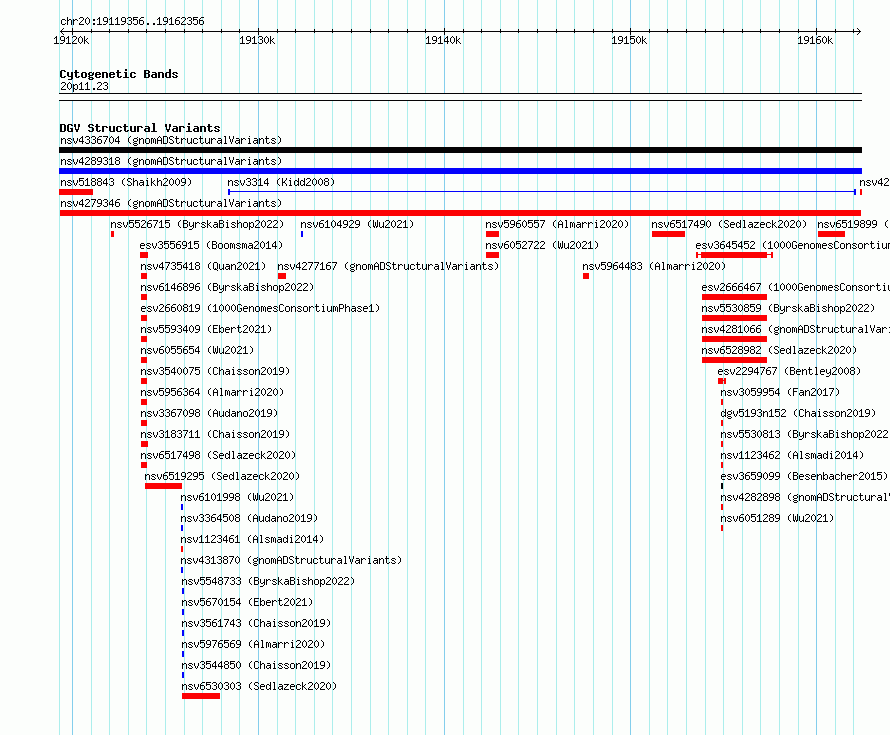
Task: Select nsv4735418 (Quan2021) entry
Action: (203, 266)
